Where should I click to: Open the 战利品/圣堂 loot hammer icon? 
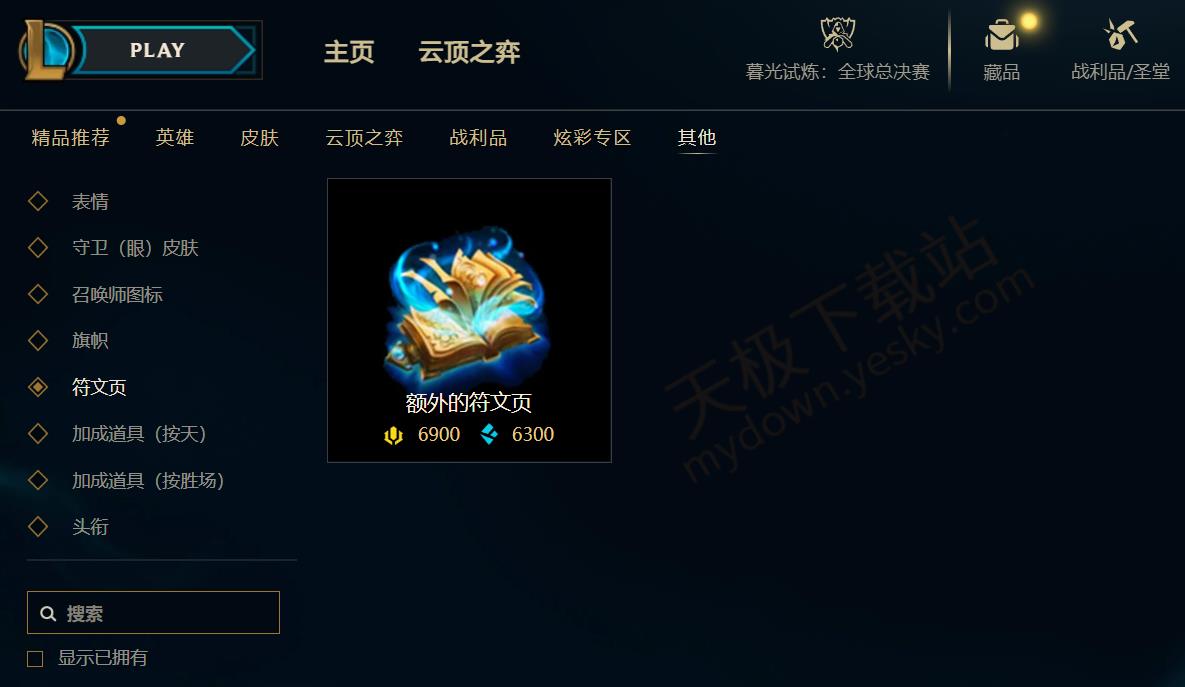[x=1121, y=34]
